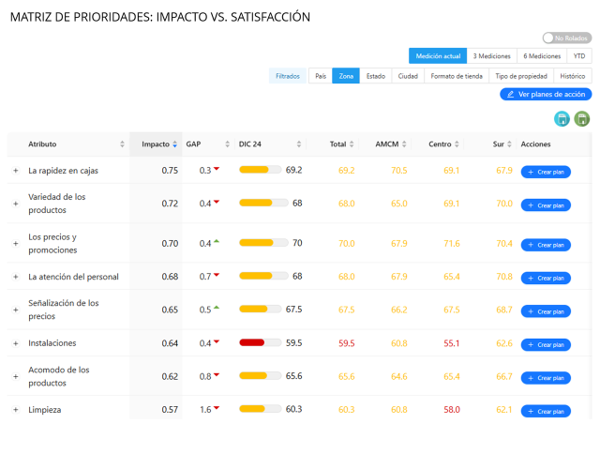Select the Histórico tab

pyautogui.click(x=572, y=76)
